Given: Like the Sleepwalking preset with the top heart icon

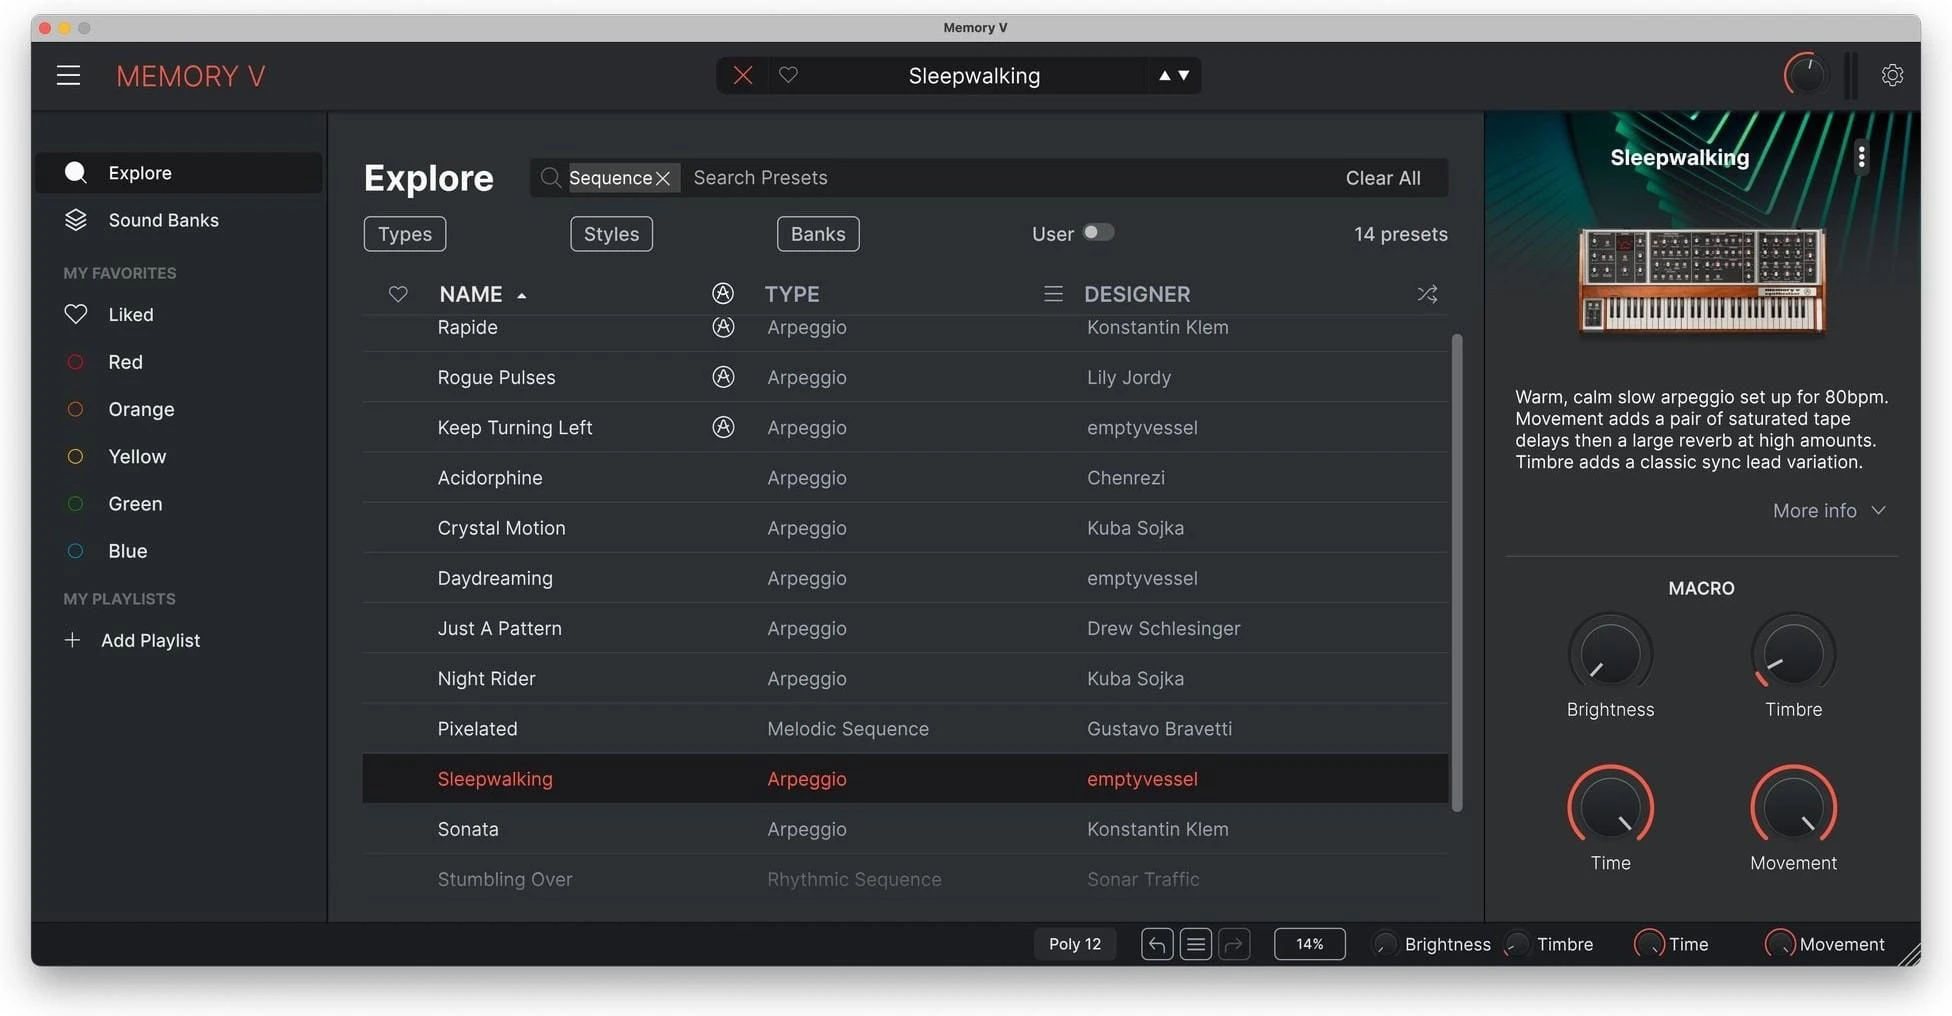Looking at the screenshot, I should 788,75.
